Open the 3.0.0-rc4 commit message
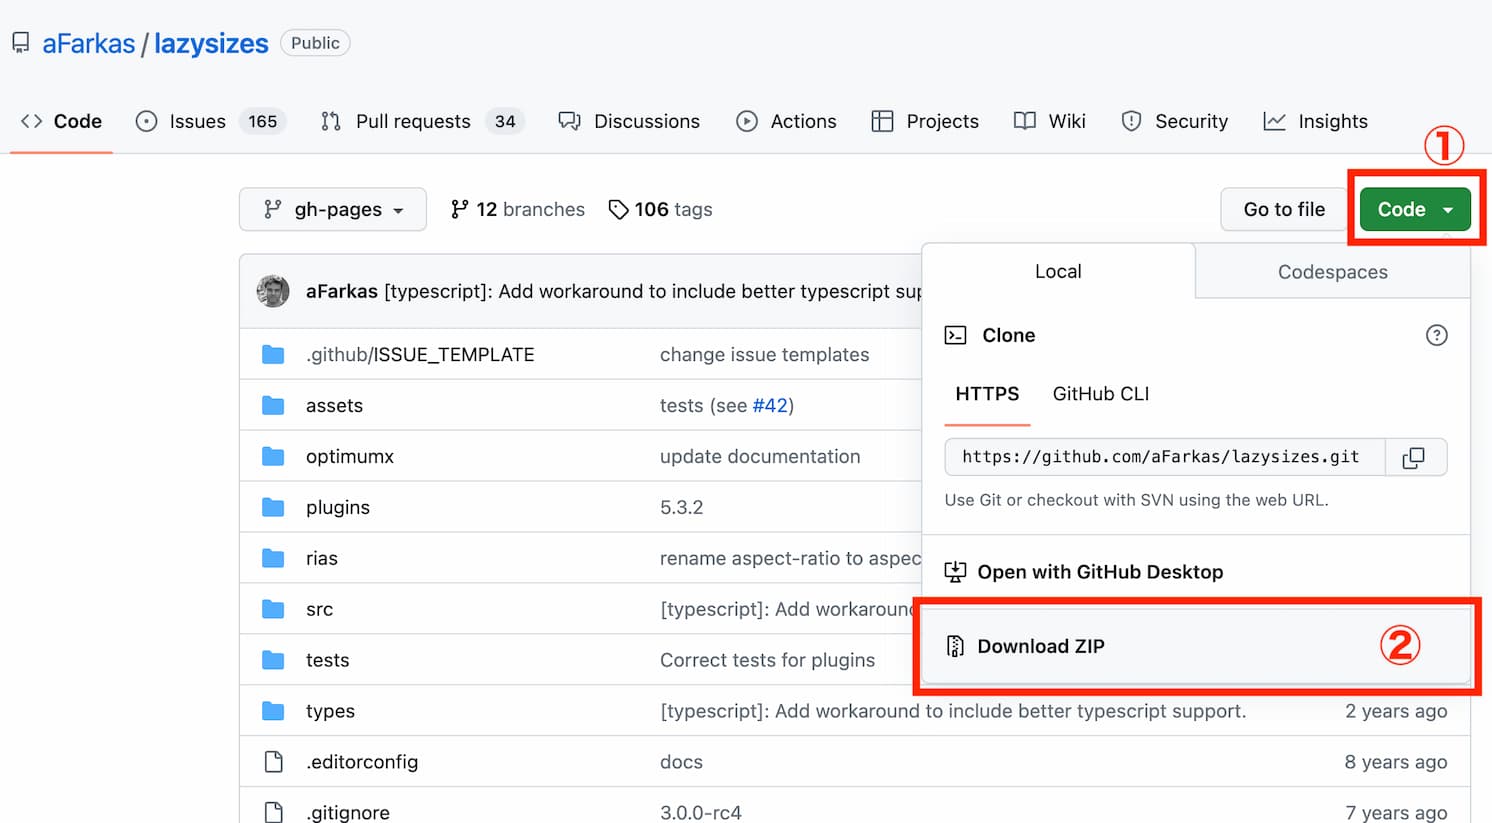Screen dimensions: 1492x823 [701, 812]
